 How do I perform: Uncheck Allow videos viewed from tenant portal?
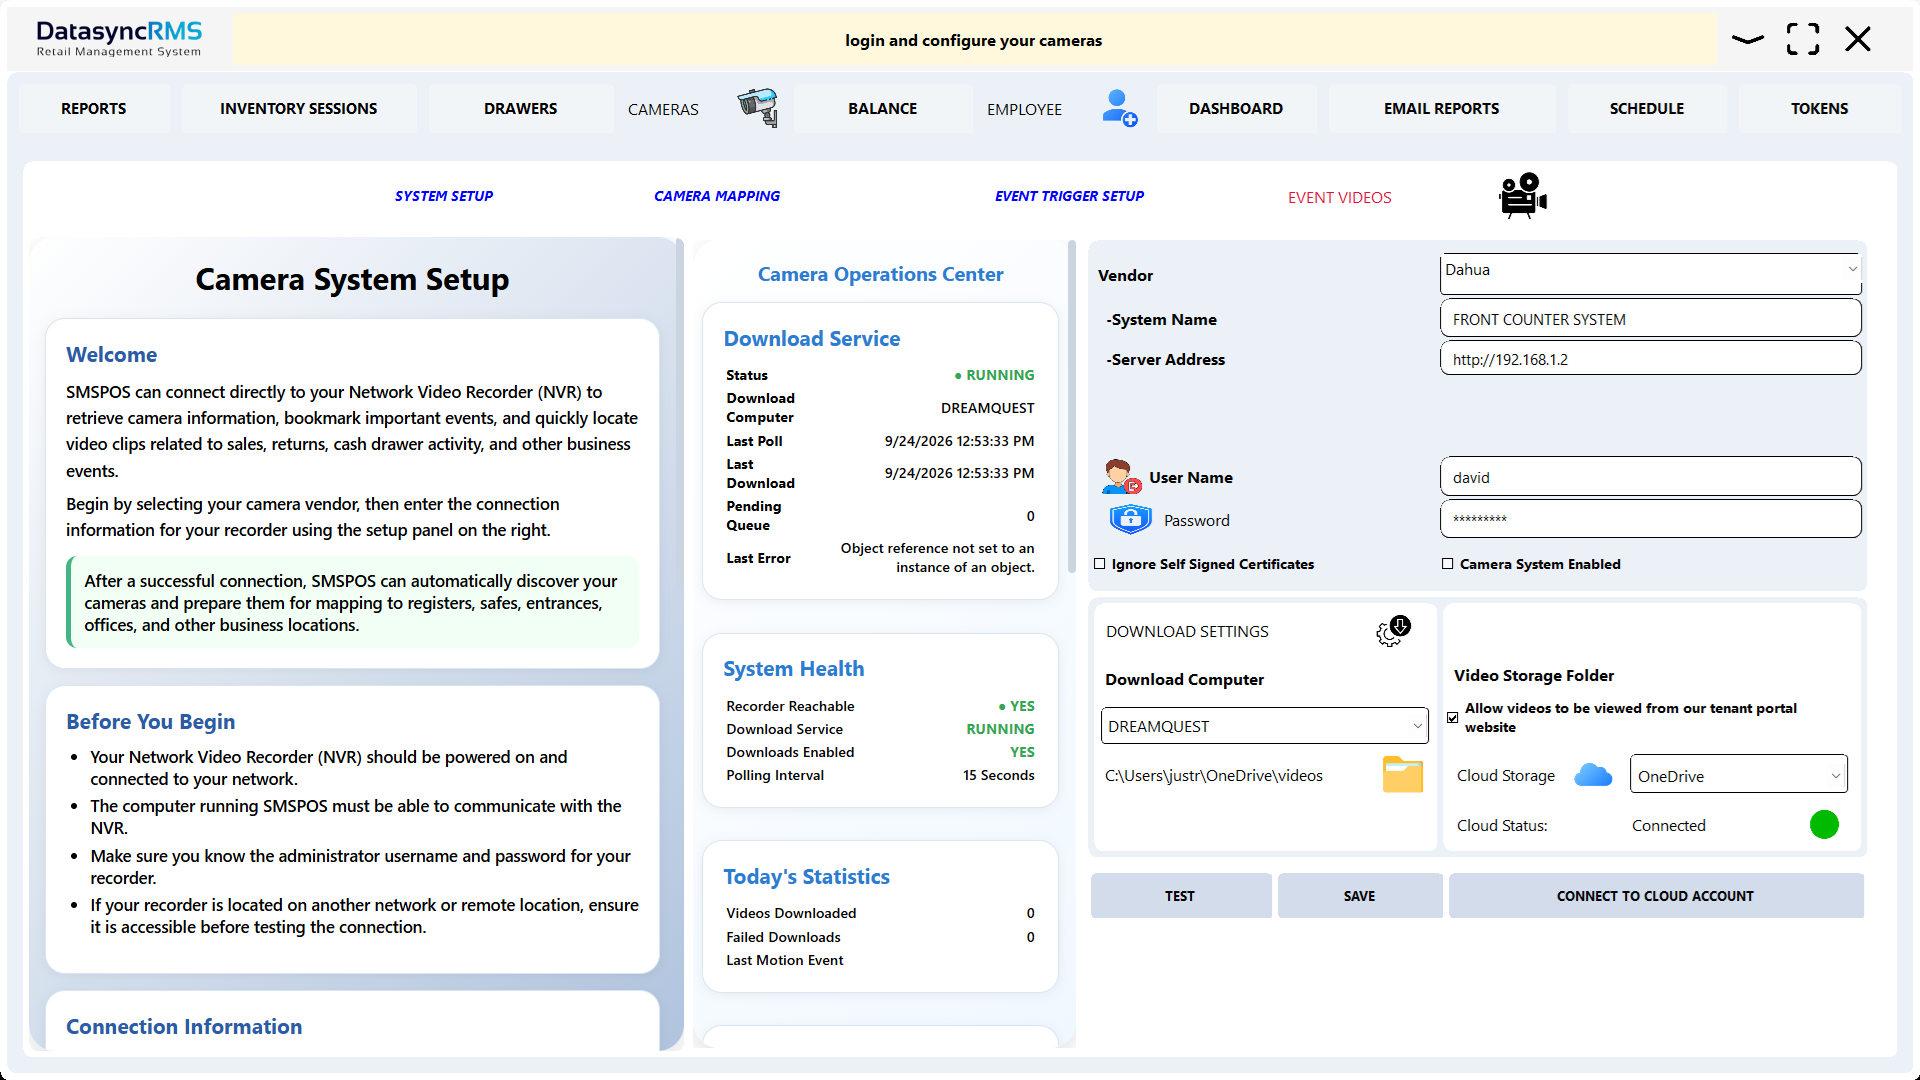(x=1452, y=718)
